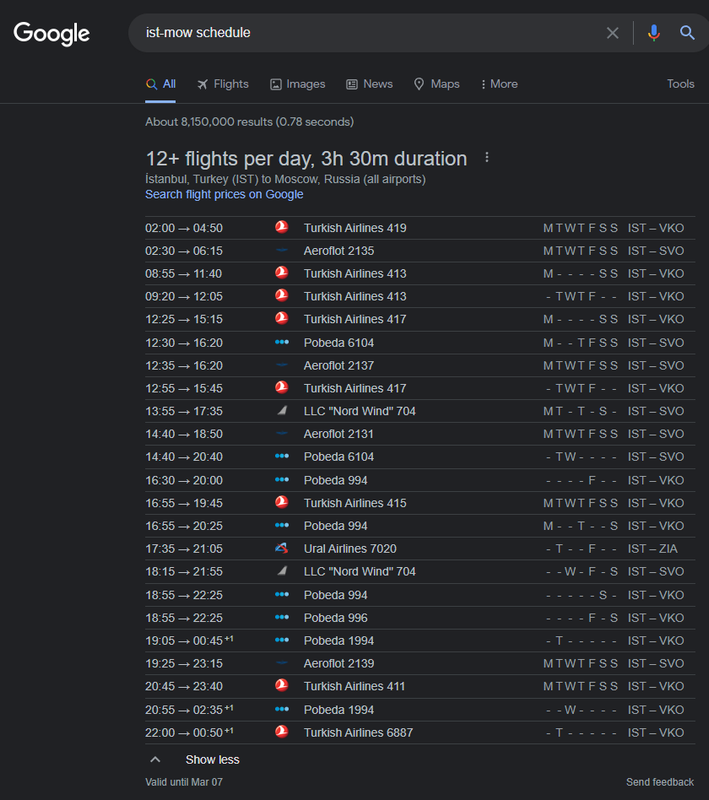
Task: Click Turkish Airlines logo for flight 6887
Action: [x=282, y=732]
